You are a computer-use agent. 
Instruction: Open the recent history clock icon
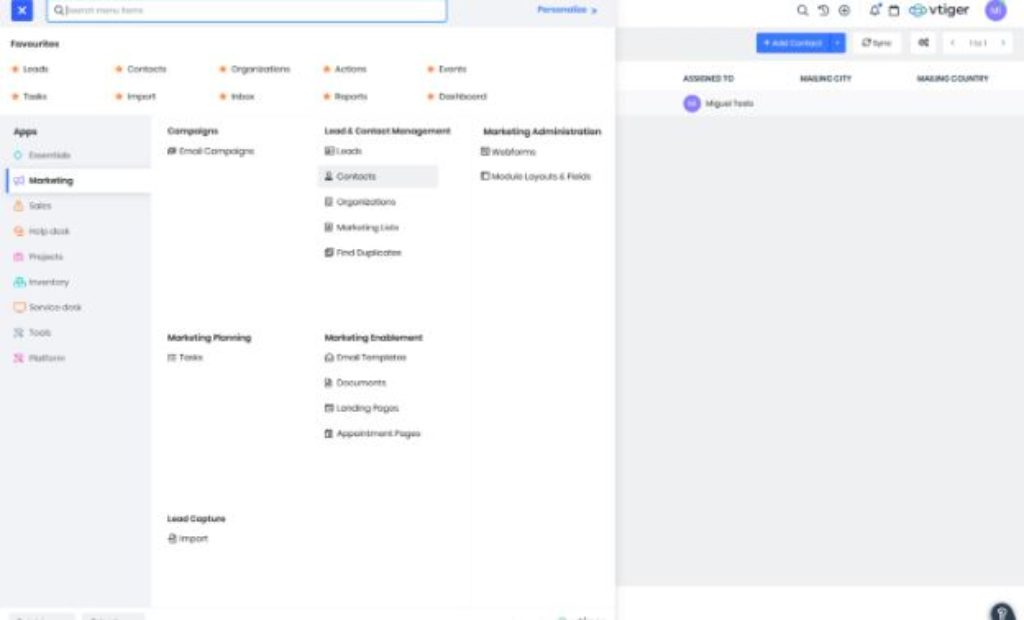(x=823, y=10)
